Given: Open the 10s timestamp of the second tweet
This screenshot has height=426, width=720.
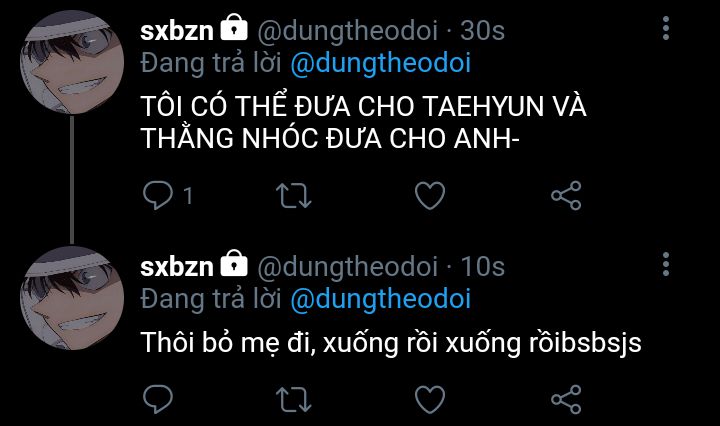Looking at the screenshot, I should tap(483, 267).
